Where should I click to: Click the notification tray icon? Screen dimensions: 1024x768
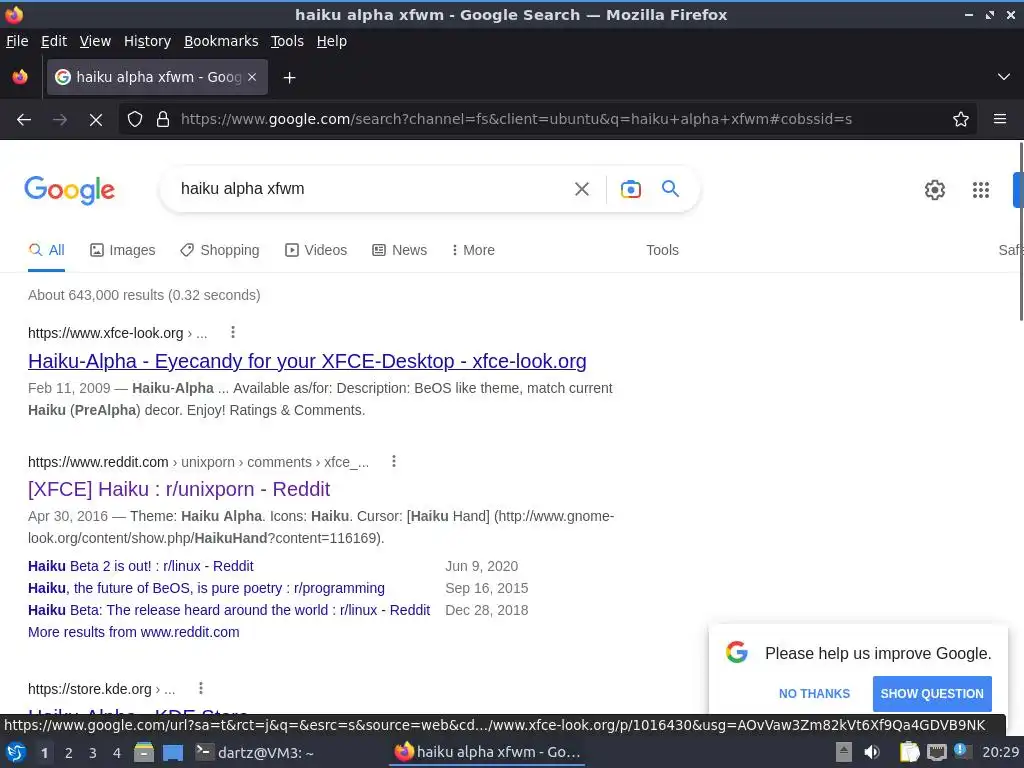pos(961,751)
